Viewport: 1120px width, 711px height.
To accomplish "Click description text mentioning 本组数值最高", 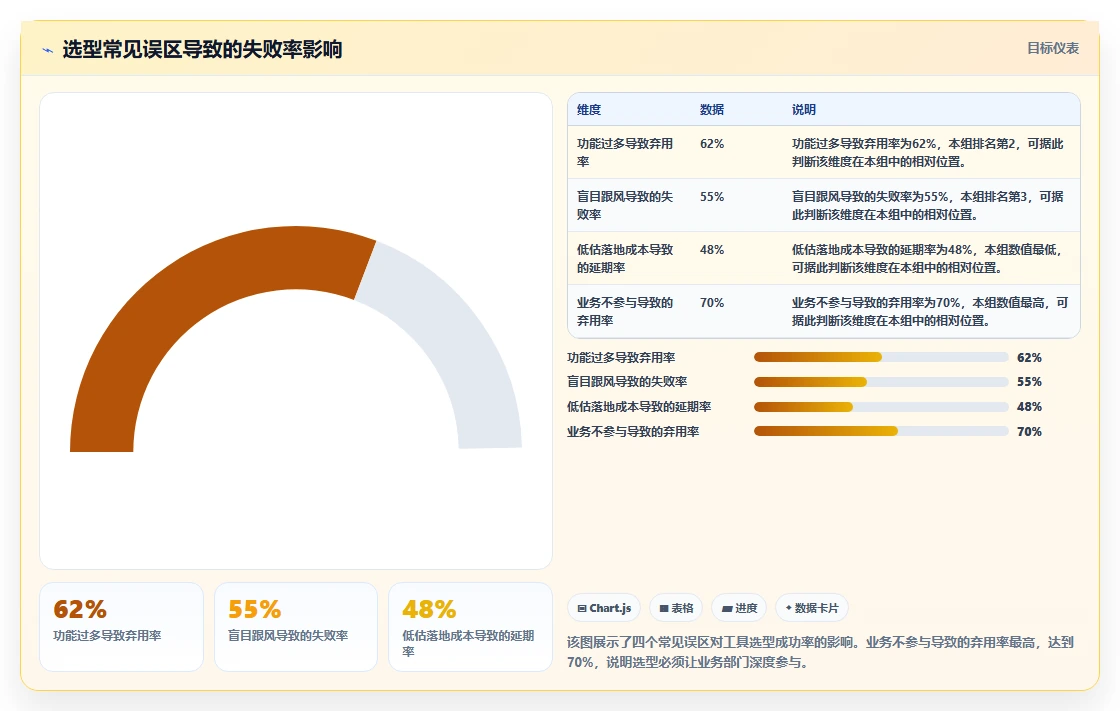I will [929, 311].
